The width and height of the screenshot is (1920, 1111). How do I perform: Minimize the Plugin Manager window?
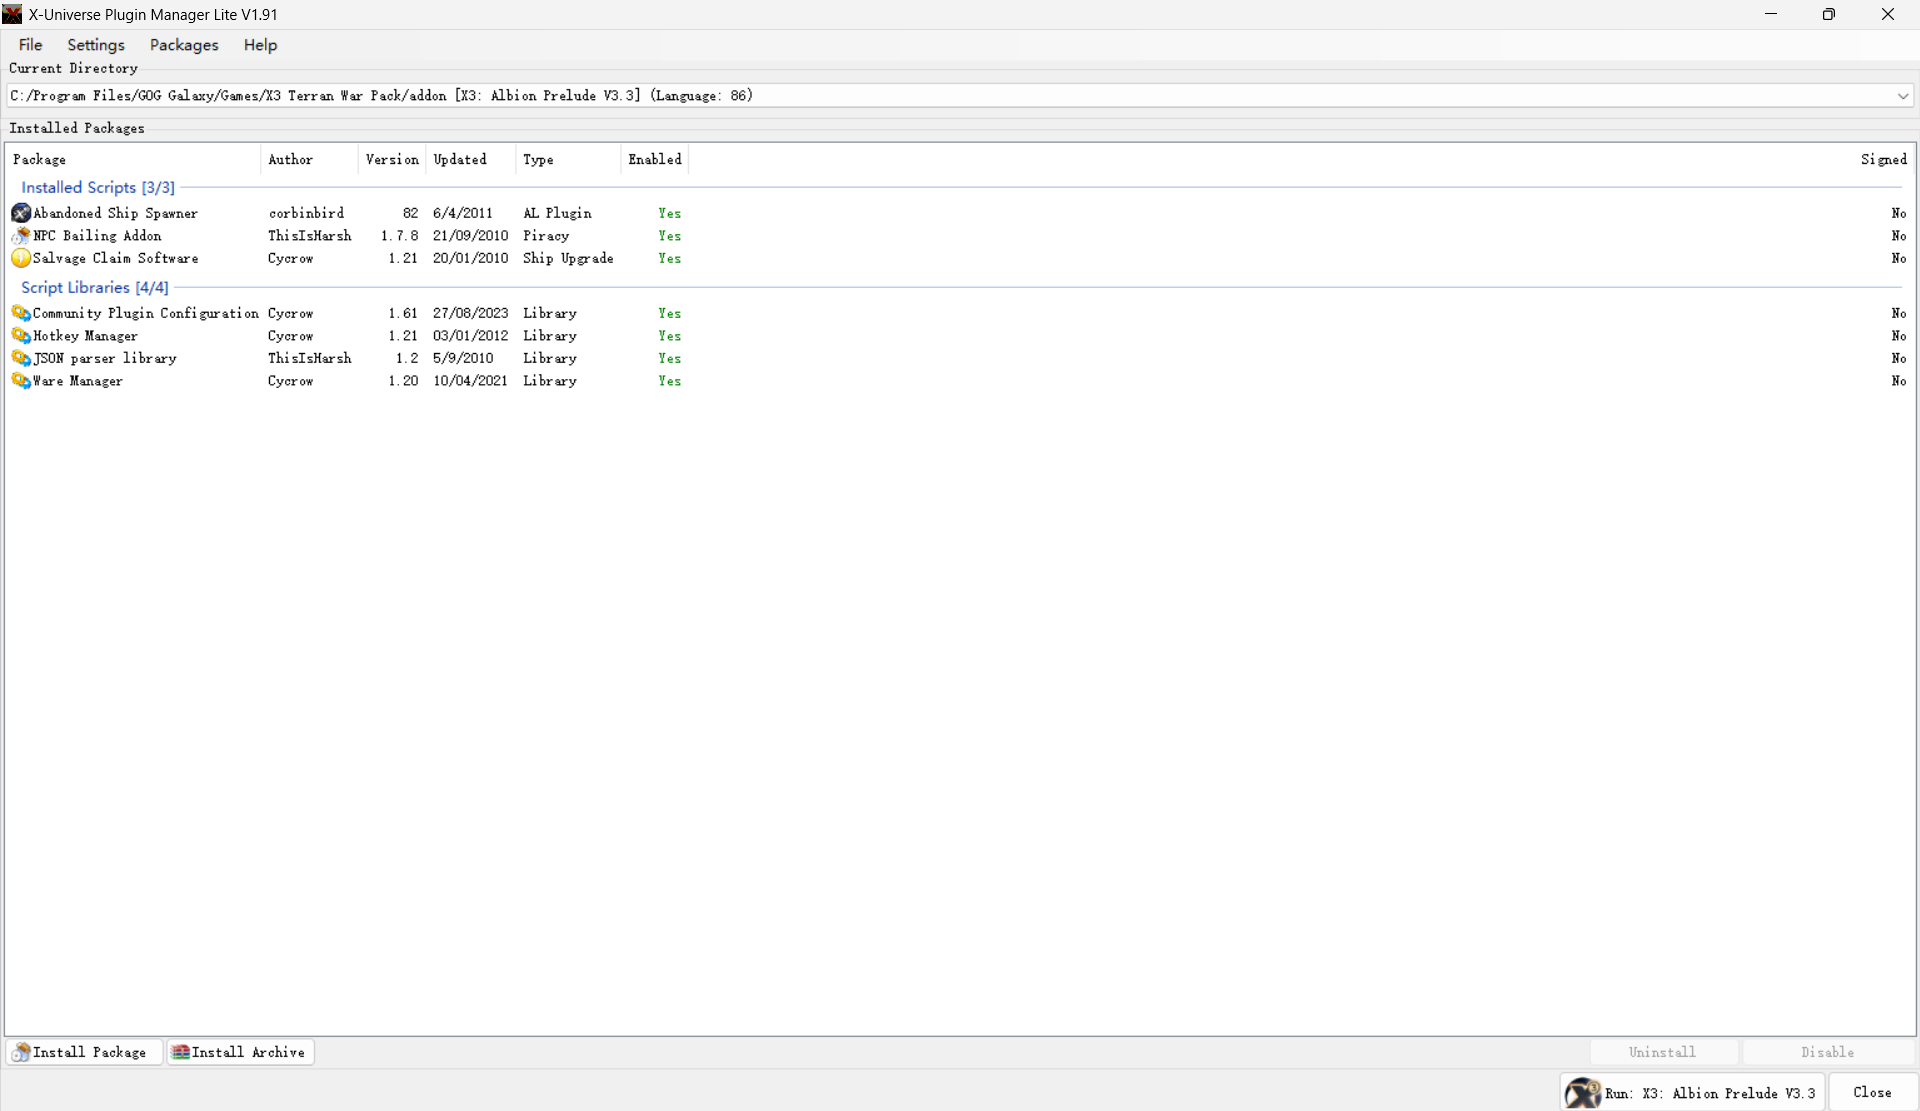pyautogui.click(x=1771, y=14)
